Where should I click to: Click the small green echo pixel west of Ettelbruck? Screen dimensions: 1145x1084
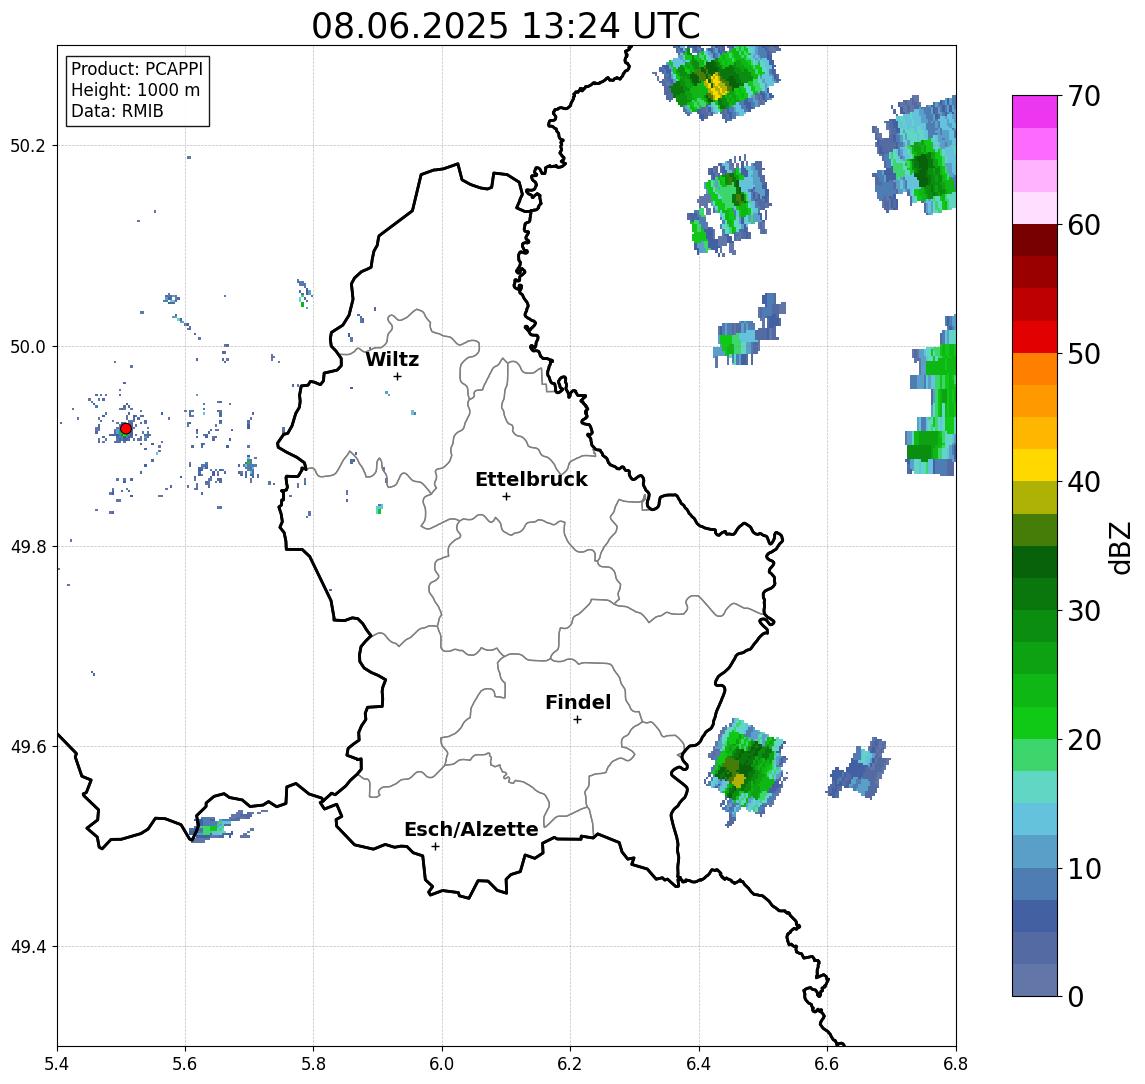tap(379, 509)
